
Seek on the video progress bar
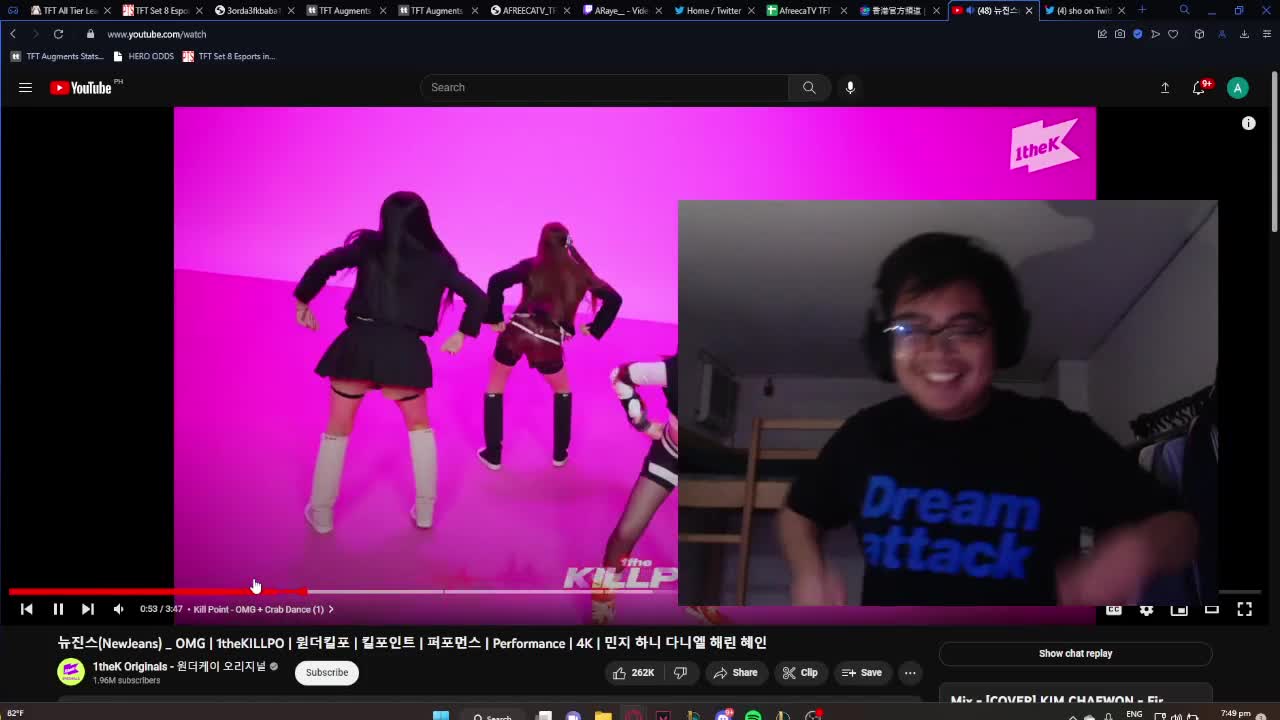tap(635, 592)
